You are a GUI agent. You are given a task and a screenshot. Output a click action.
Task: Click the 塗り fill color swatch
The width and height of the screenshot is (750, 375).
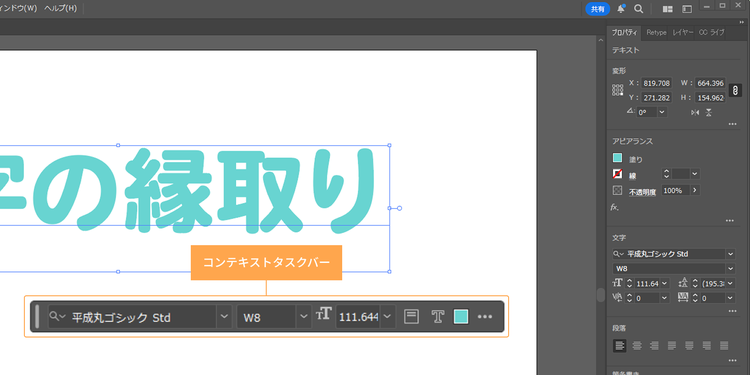[618, 158]
